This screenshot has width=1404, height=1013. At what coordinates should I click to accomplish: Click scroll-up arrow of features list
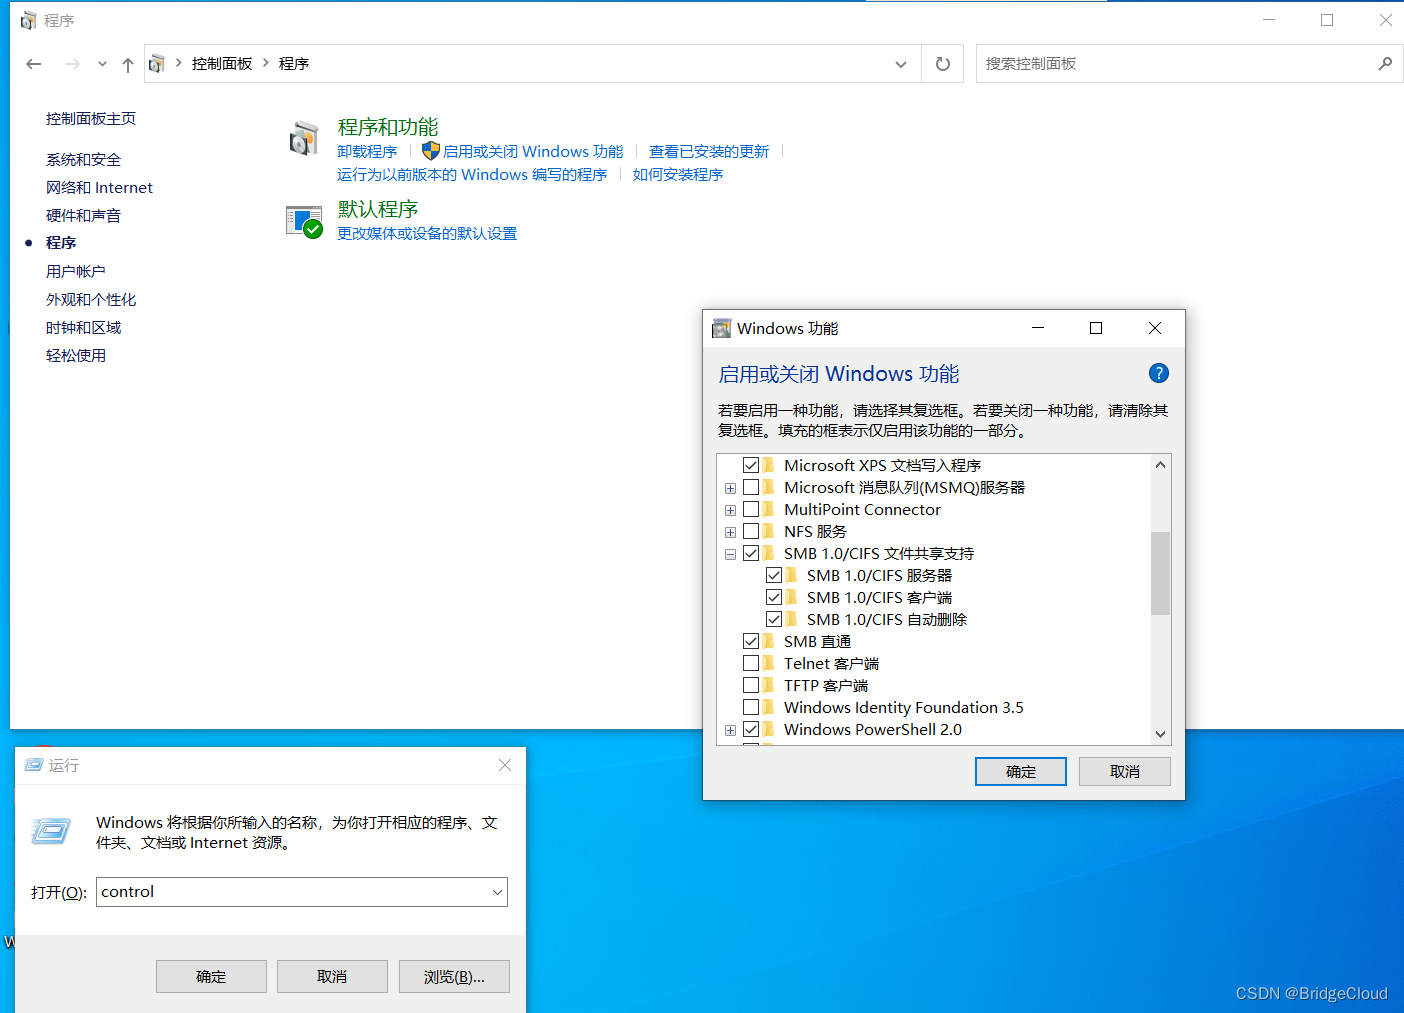pyautogui.click(x=1160, y=465)
